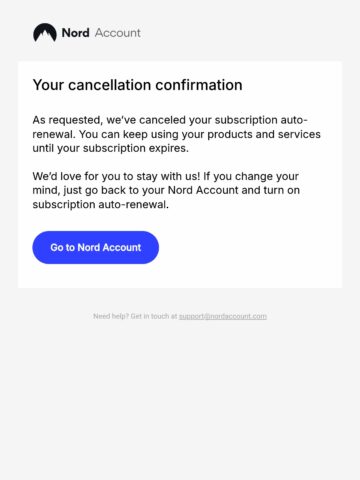
Task: Click the bold "Nord" wordmark in header
Action: (76, 33)
